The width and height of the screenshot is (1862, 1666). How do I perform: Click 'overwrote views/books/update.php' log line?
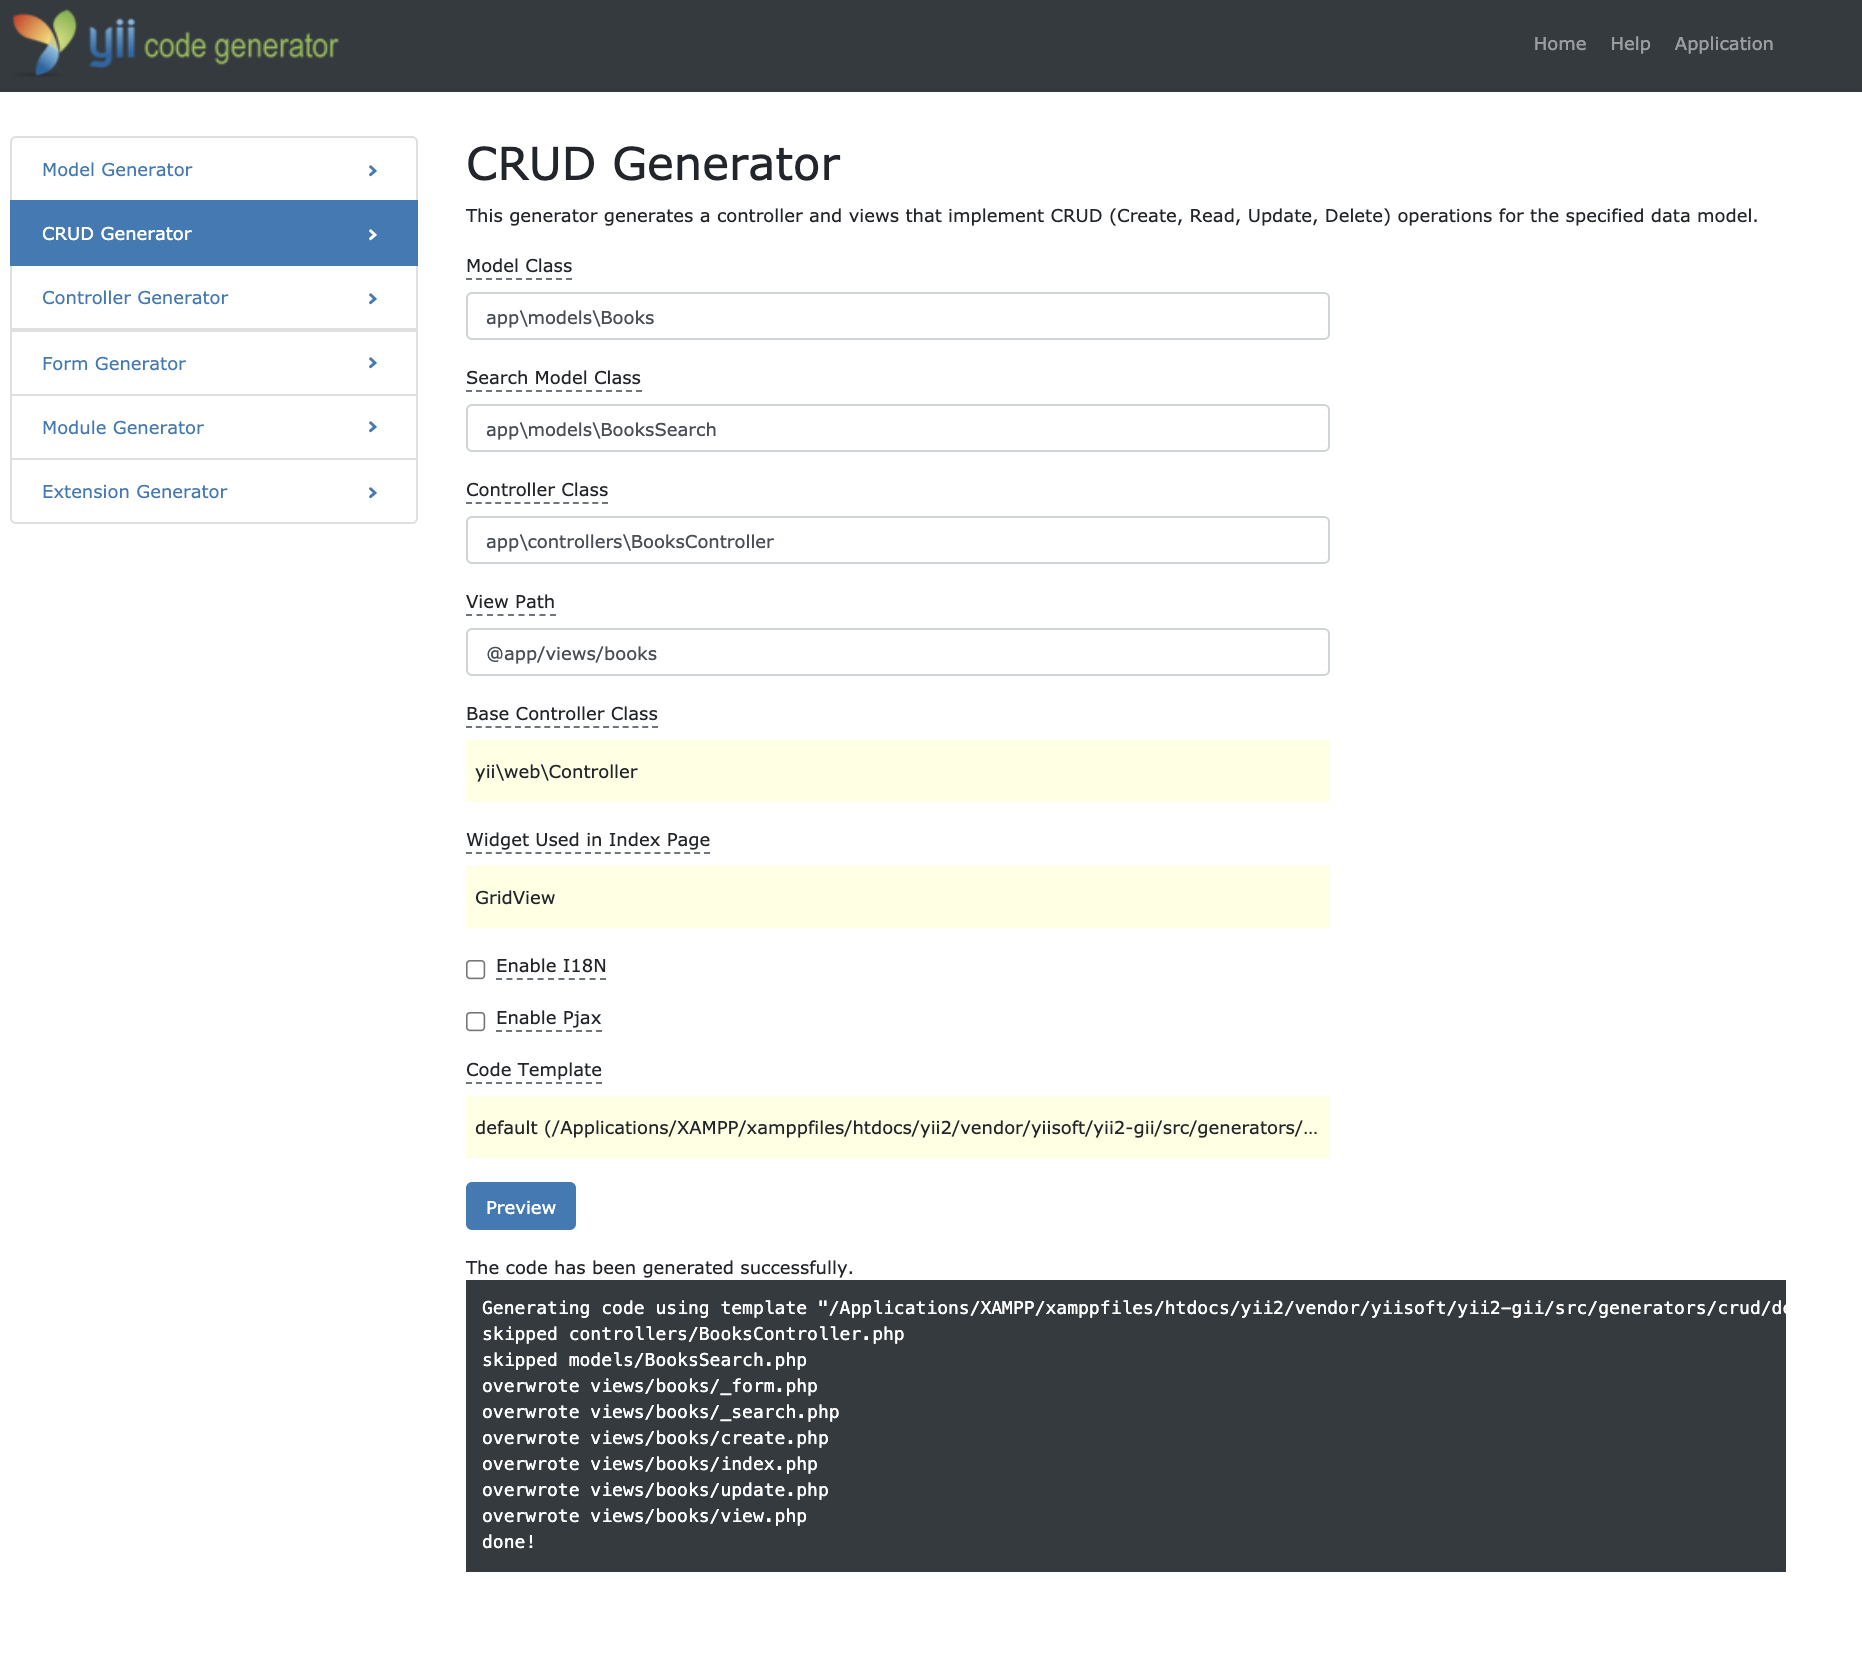[655, 1489]
